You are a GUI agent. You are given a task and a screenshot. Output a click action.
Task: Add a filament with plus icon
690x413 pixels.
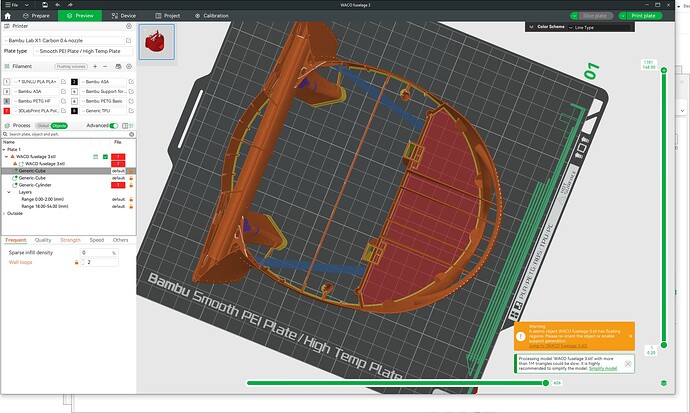95,66
